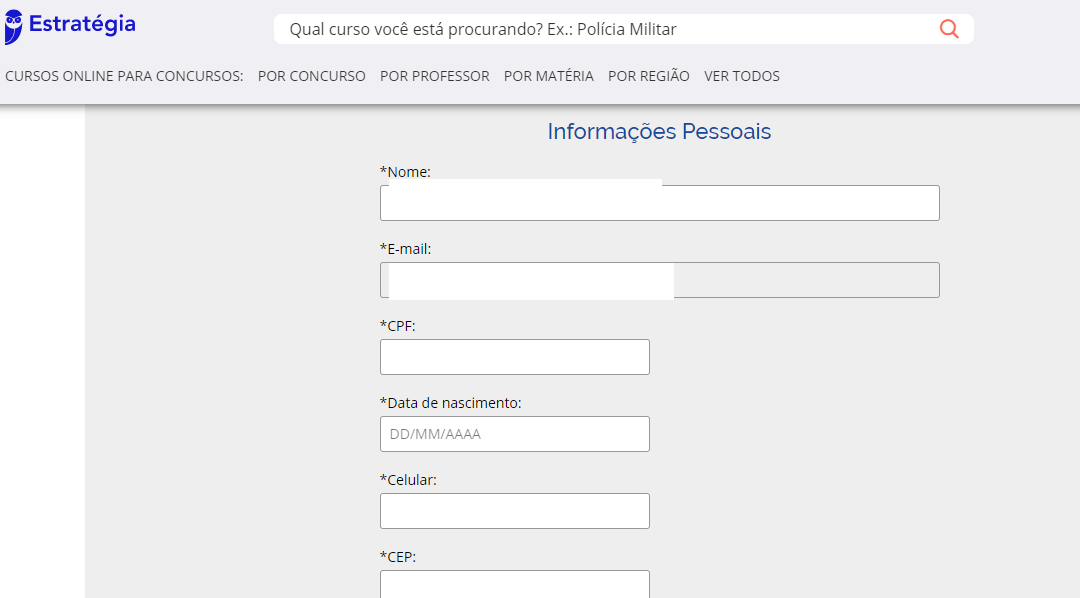Focus the course search box
Screen dimensions: 1080x598
[x=606, y=29]
